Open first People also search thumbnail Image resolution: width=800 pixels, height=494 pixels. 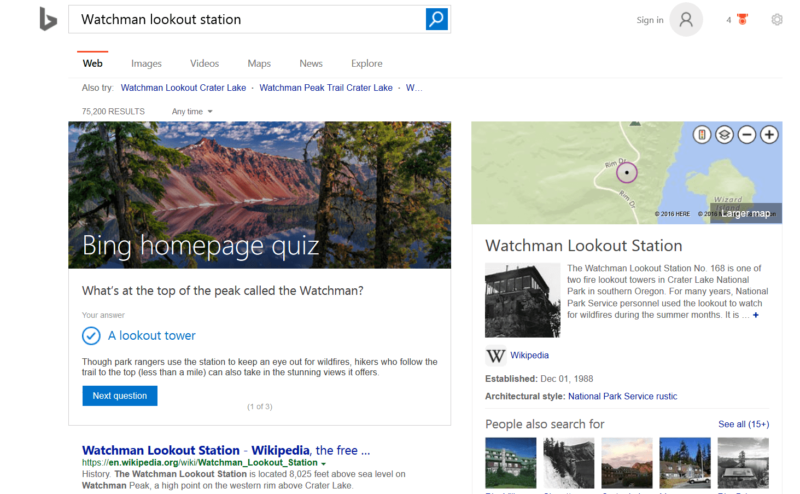pos(511,463)
